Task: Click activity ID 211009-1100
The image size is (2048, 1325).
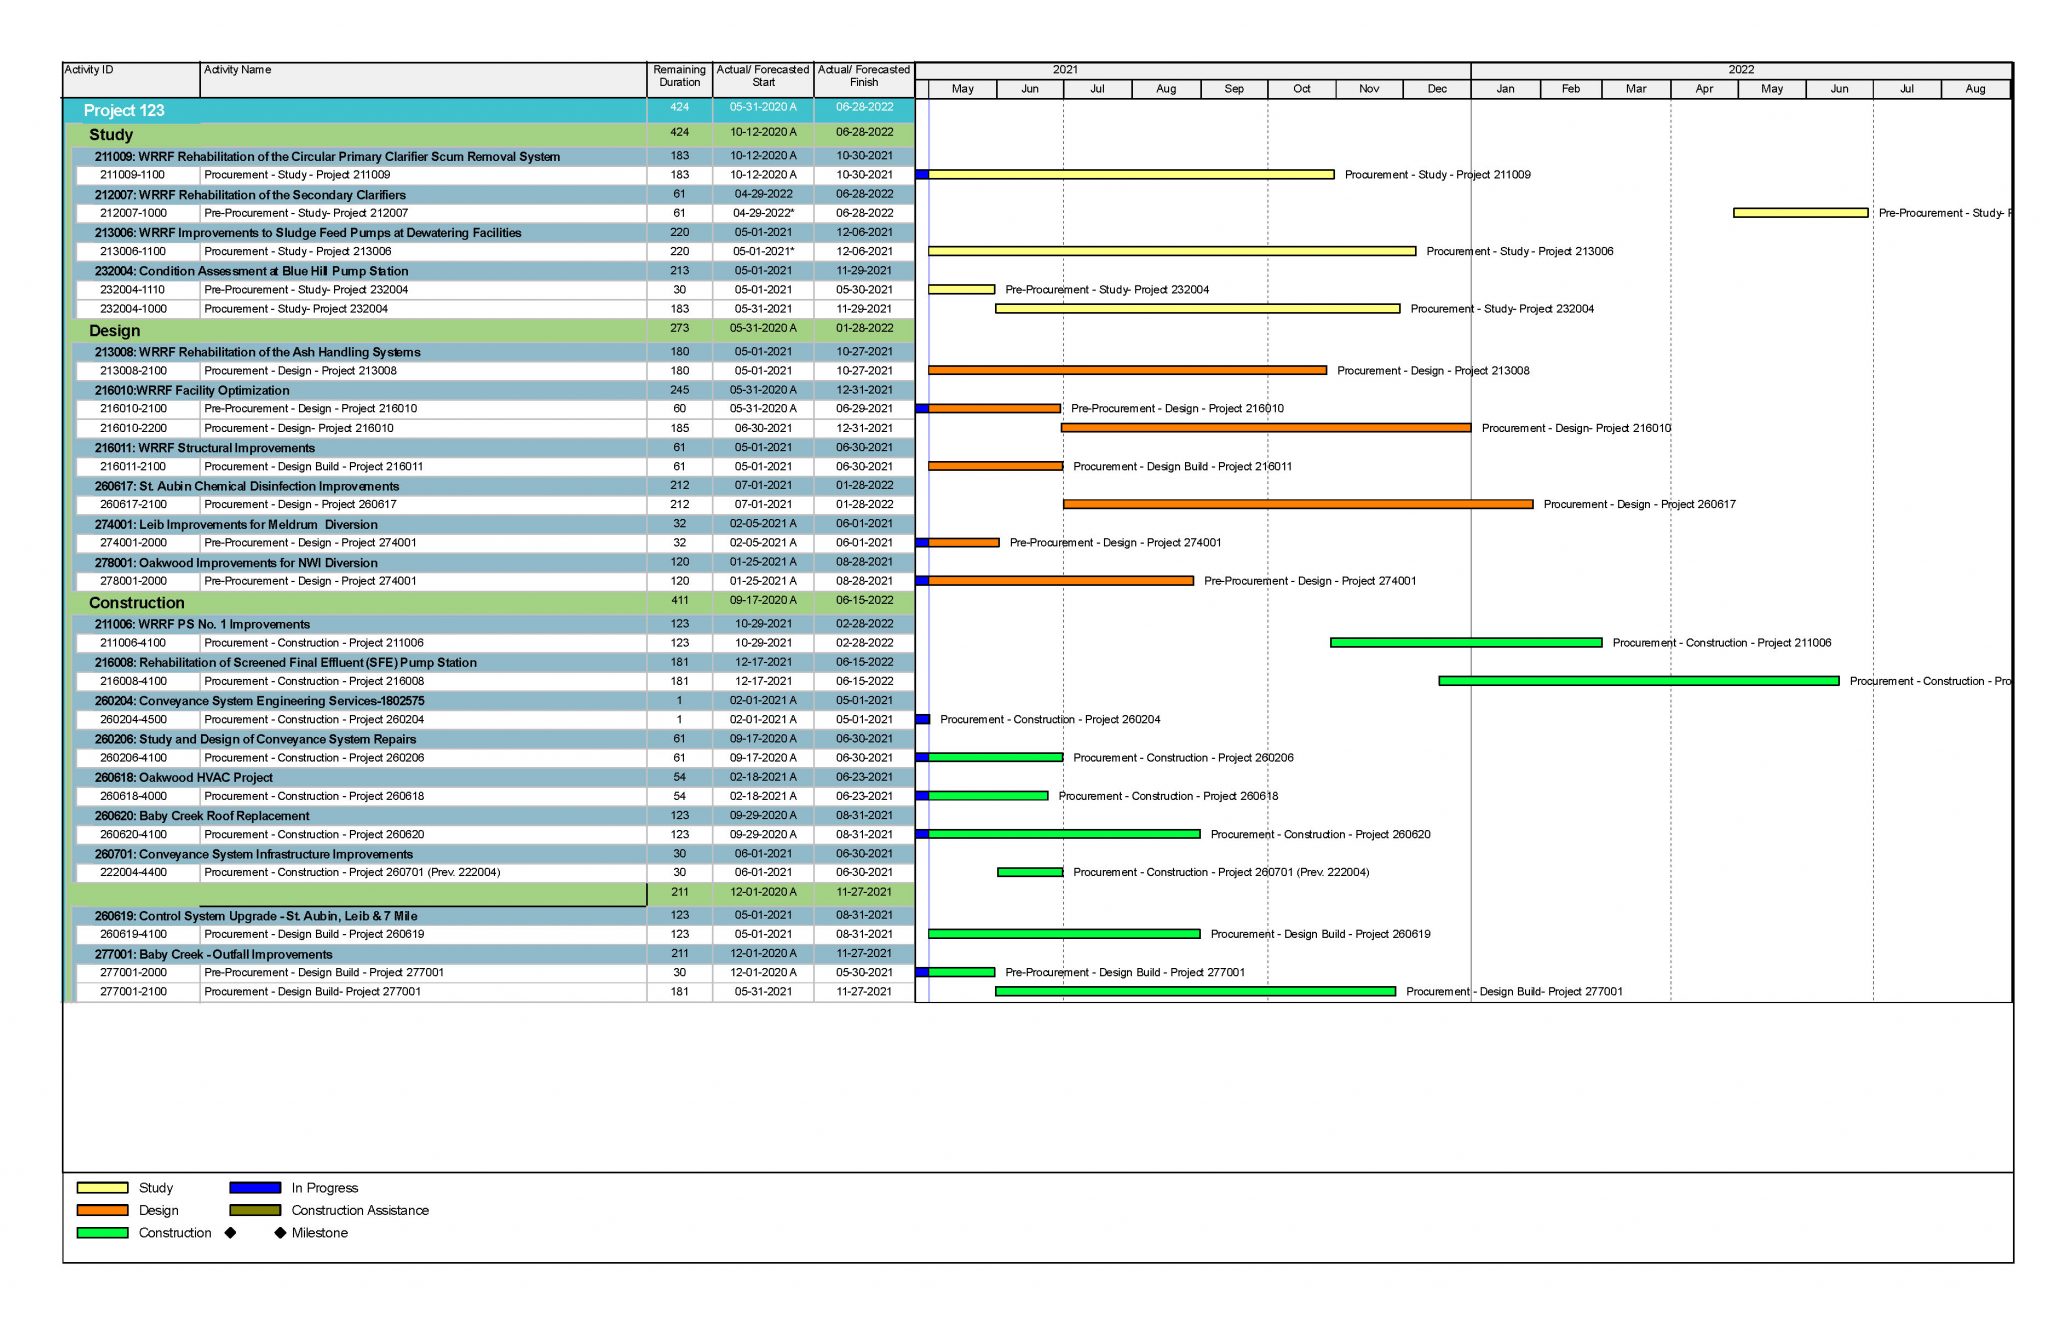Action: point(132,175)
